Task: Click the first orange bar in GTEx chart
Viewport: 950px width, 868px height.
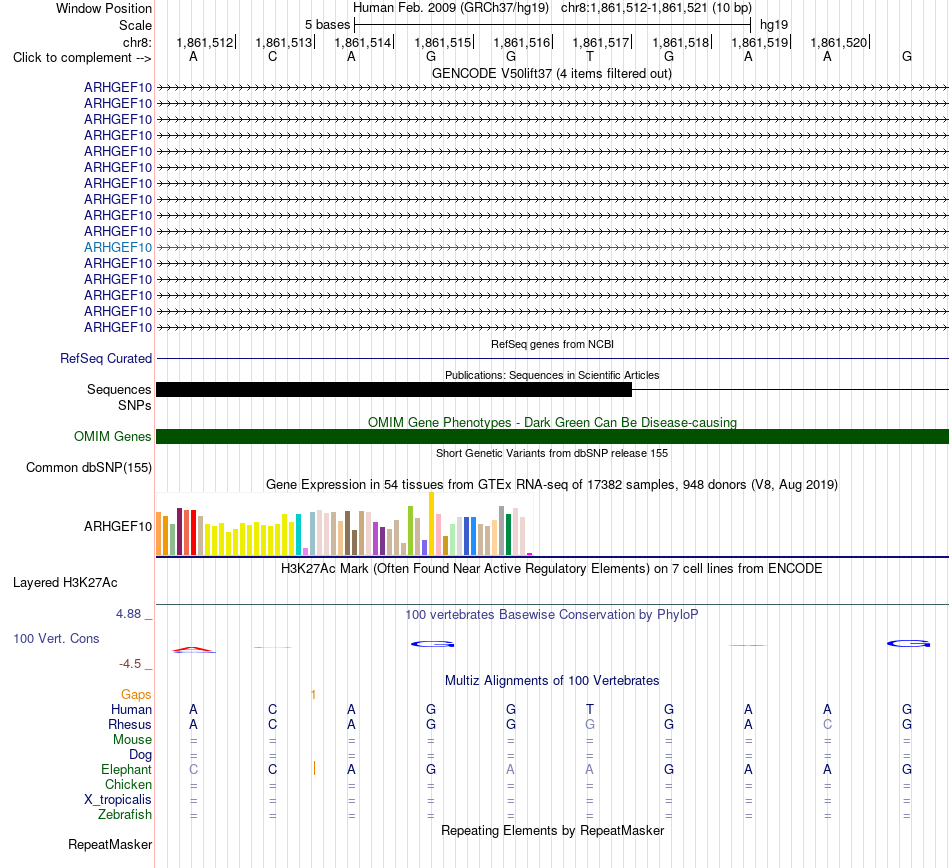Action: point(159,534)
